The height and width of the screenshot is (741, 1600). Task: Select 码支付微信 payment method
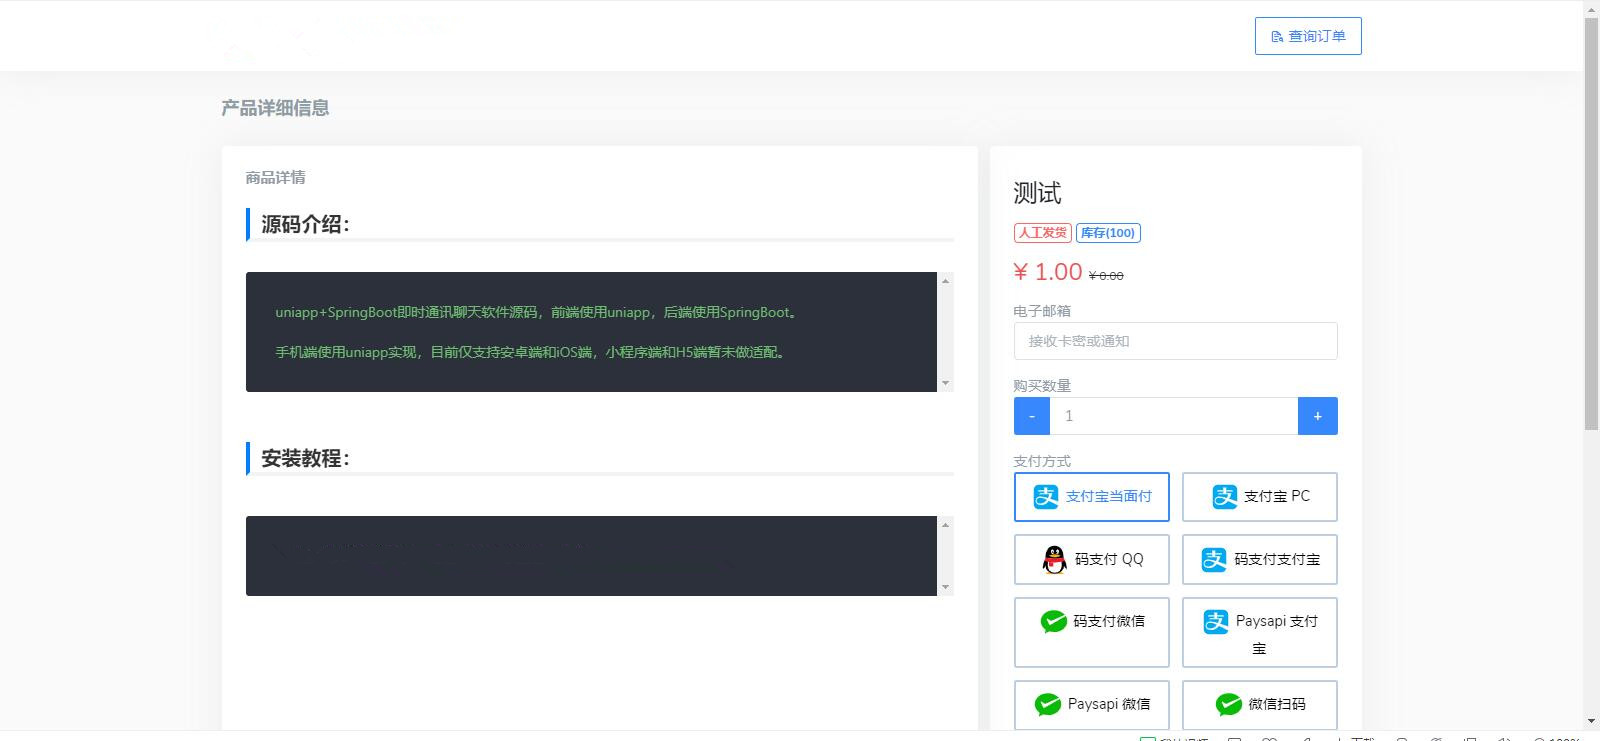point(1092,632)
